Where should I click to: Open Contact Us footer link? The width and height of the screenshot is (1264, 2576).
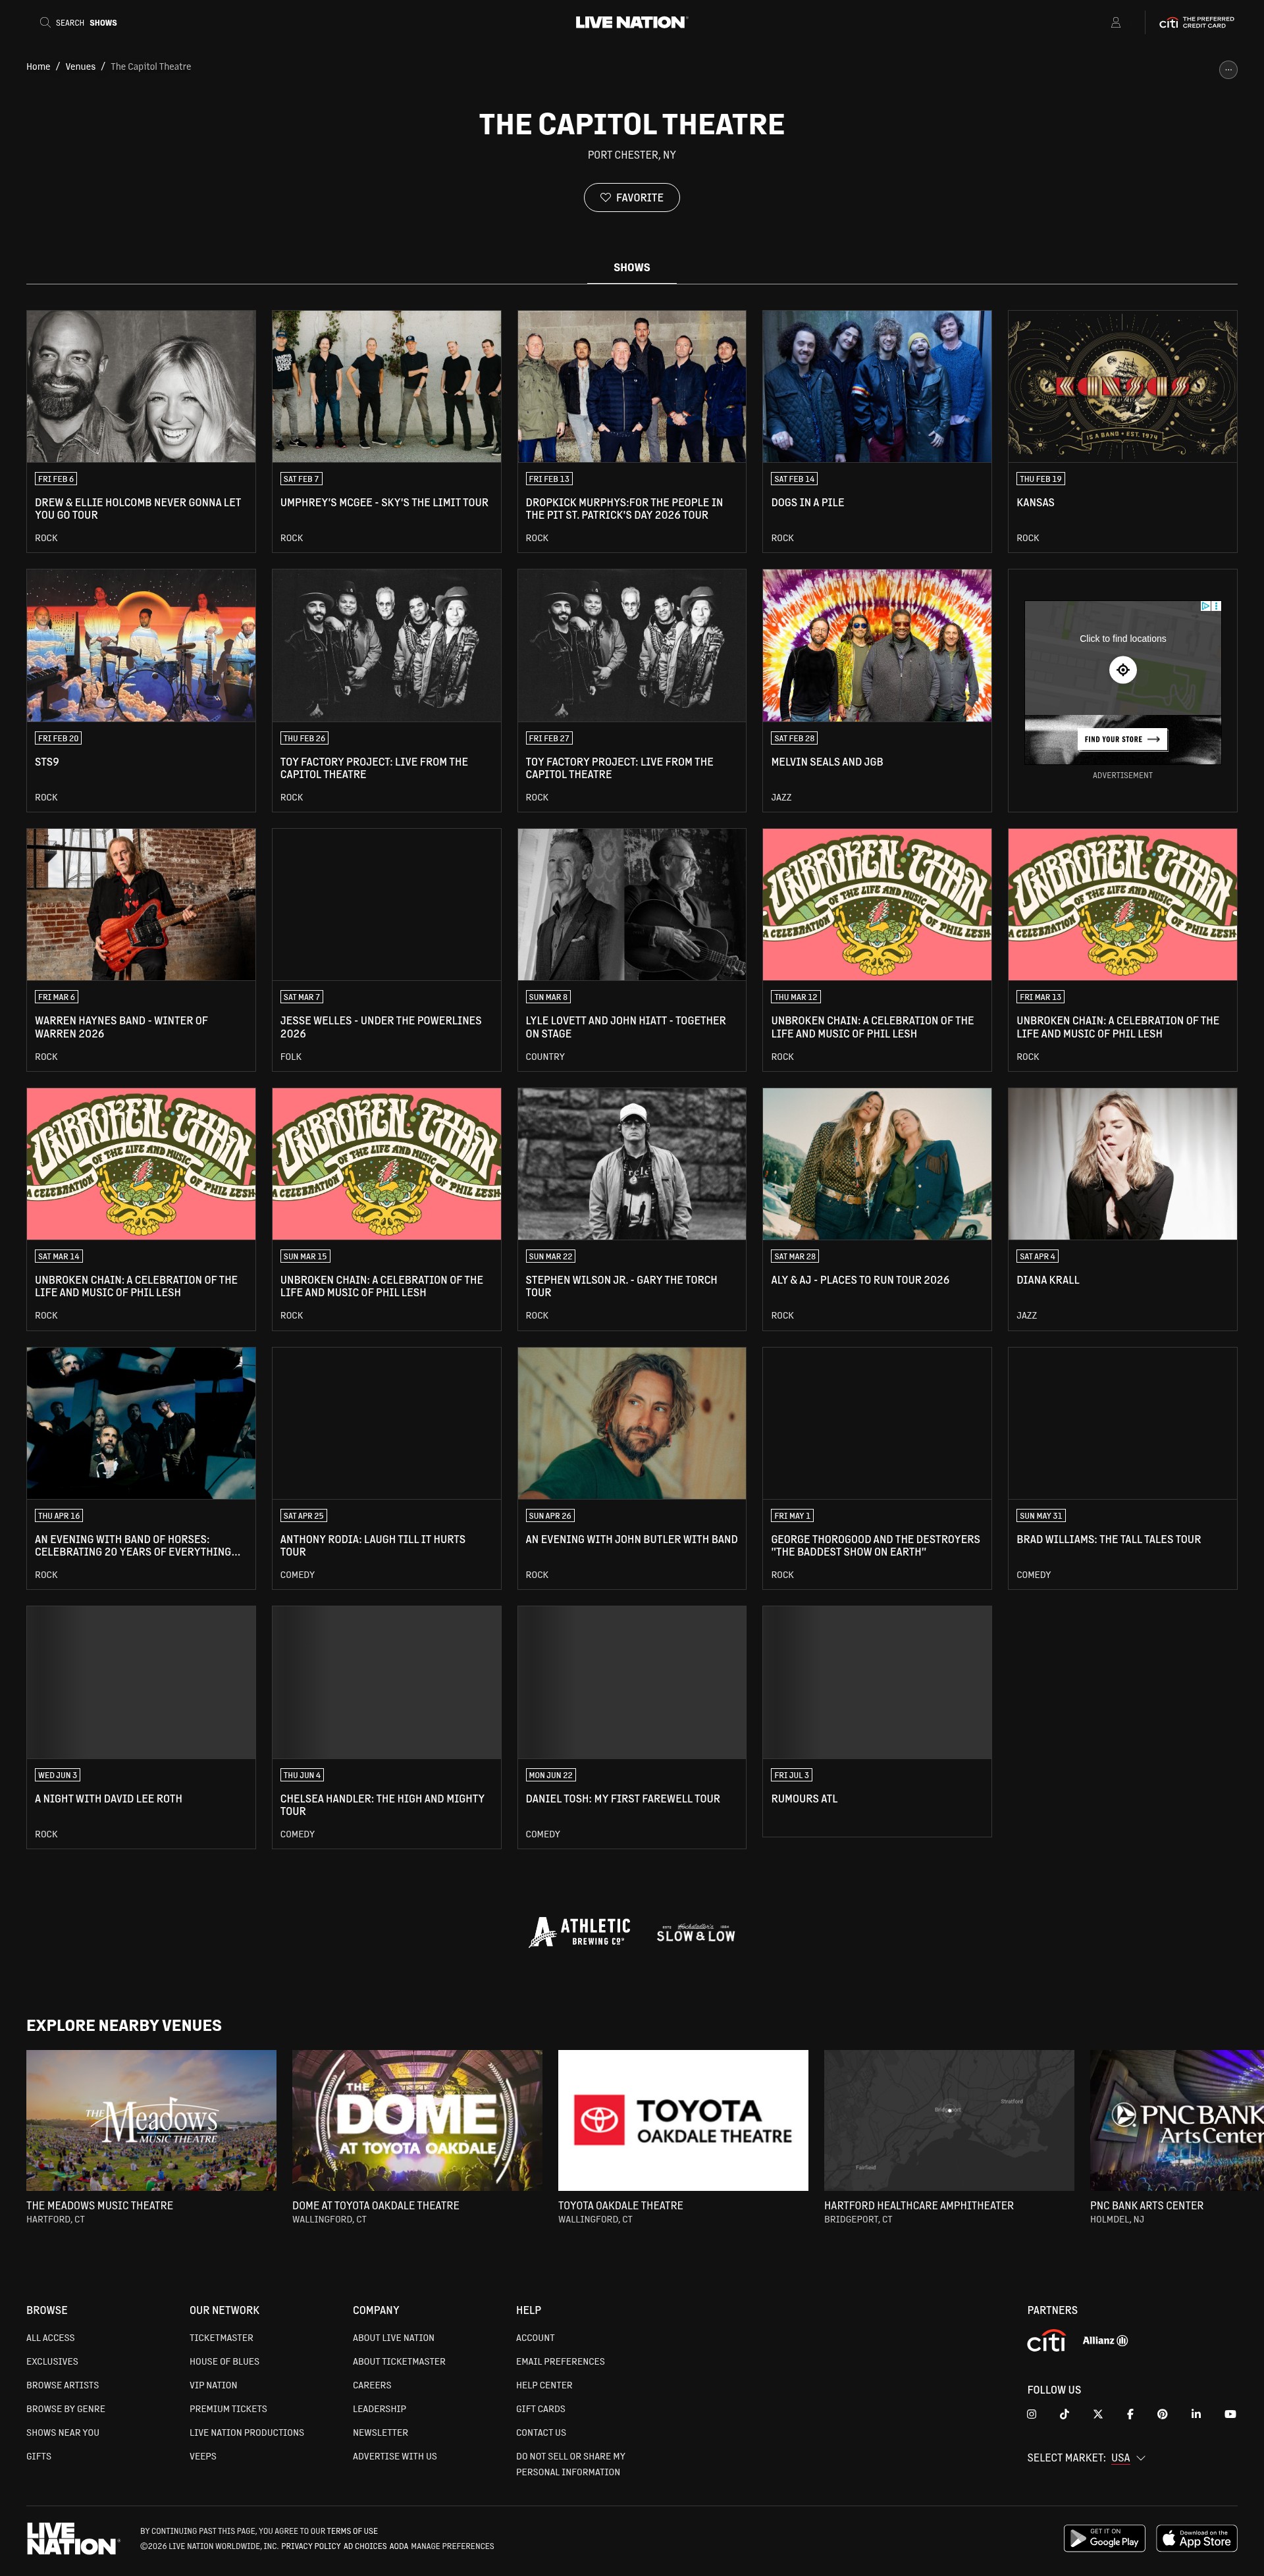pos(541,2433)
